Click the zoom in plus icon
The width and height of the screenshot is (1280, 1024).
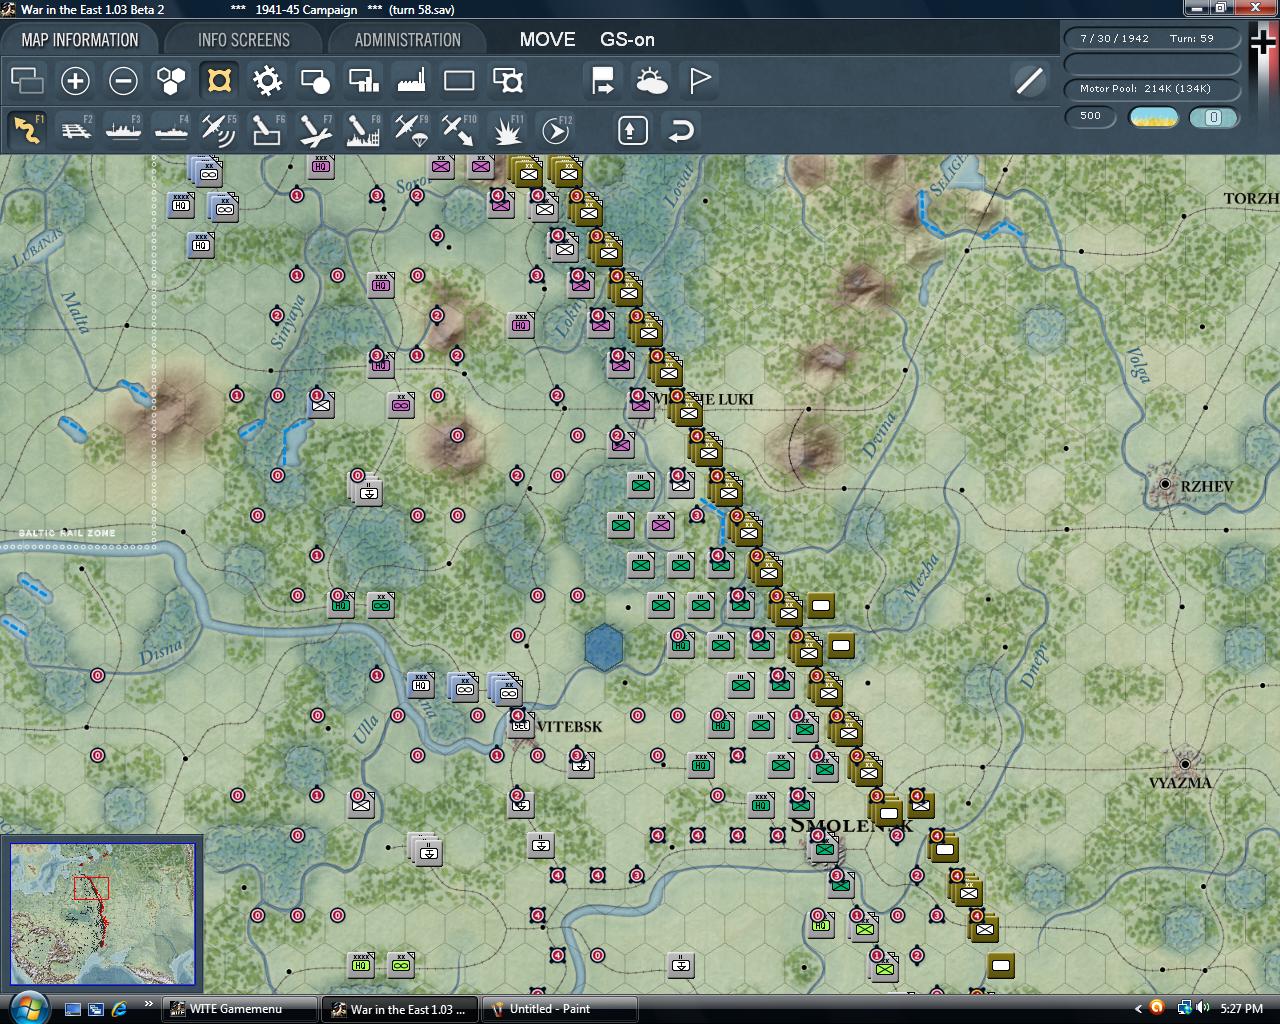75,80
